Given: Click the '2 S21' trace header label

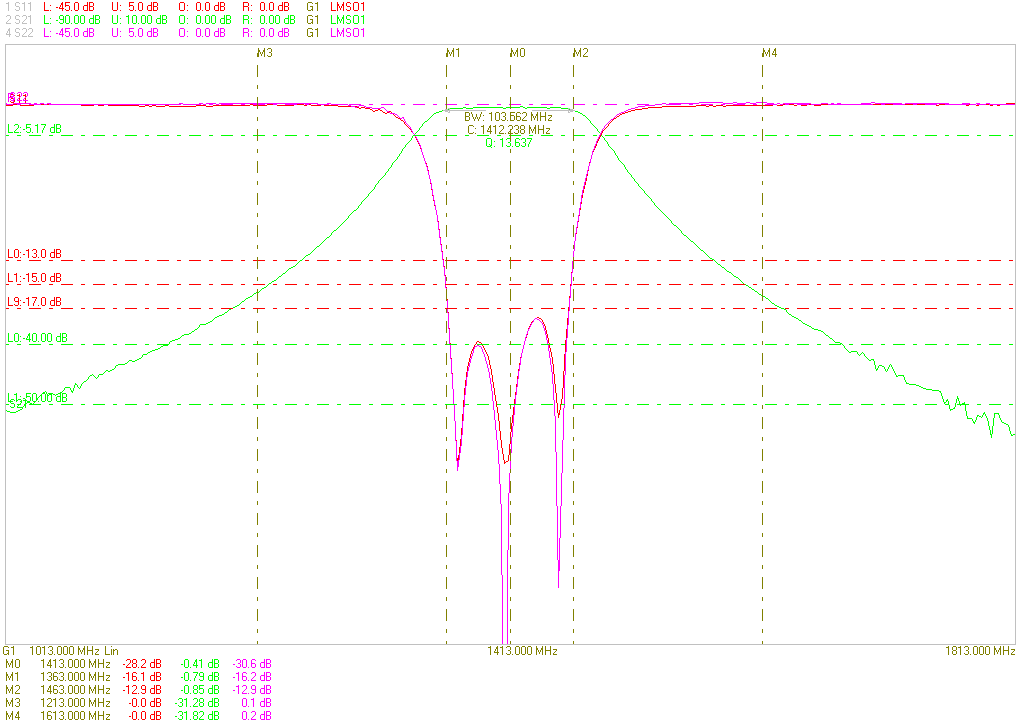Looking at the screenshot, I should click(19, 20).
